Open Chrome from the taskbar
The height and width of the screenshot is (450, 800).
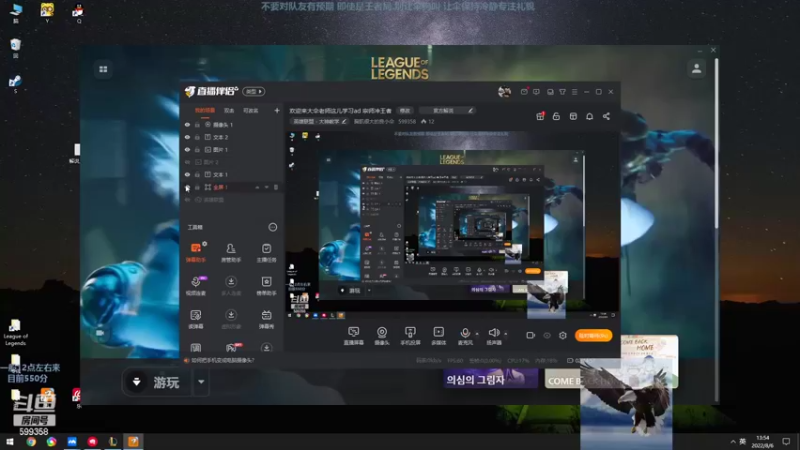pyautogui.click(x=31, y=441)
